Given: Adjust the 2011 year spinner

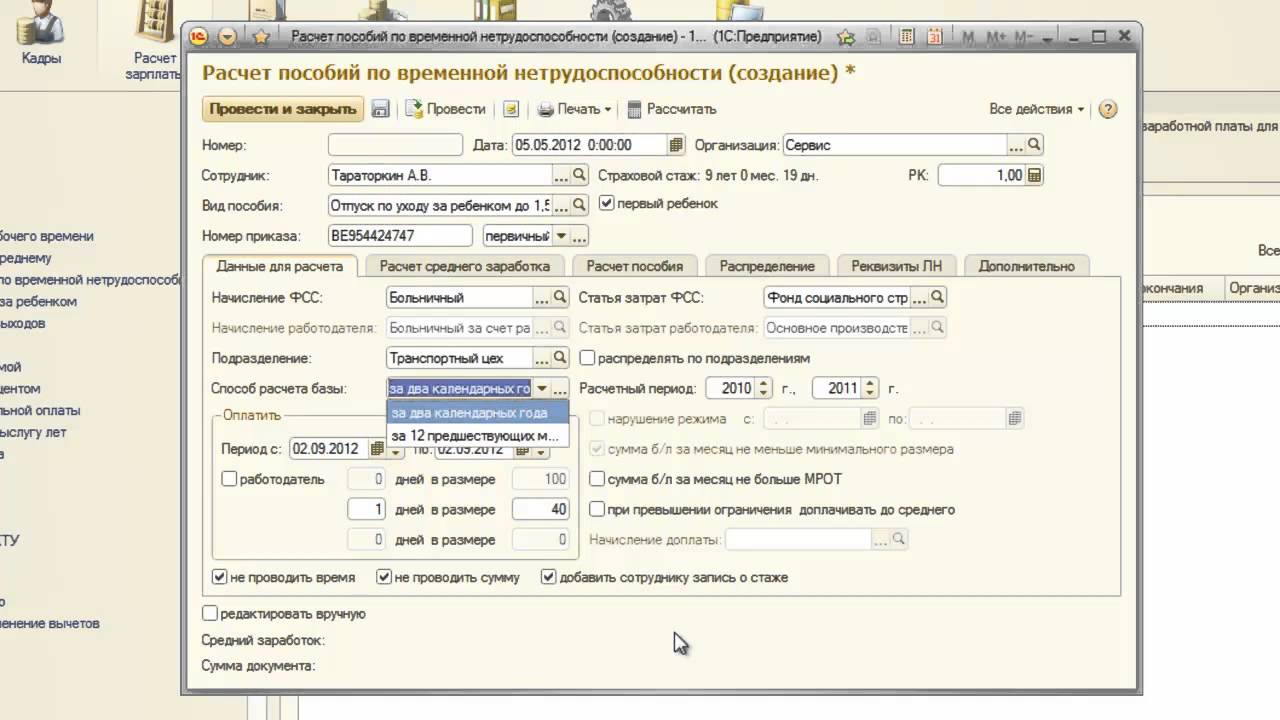Looking at the screenshot, I should click(x=871, y=388).
